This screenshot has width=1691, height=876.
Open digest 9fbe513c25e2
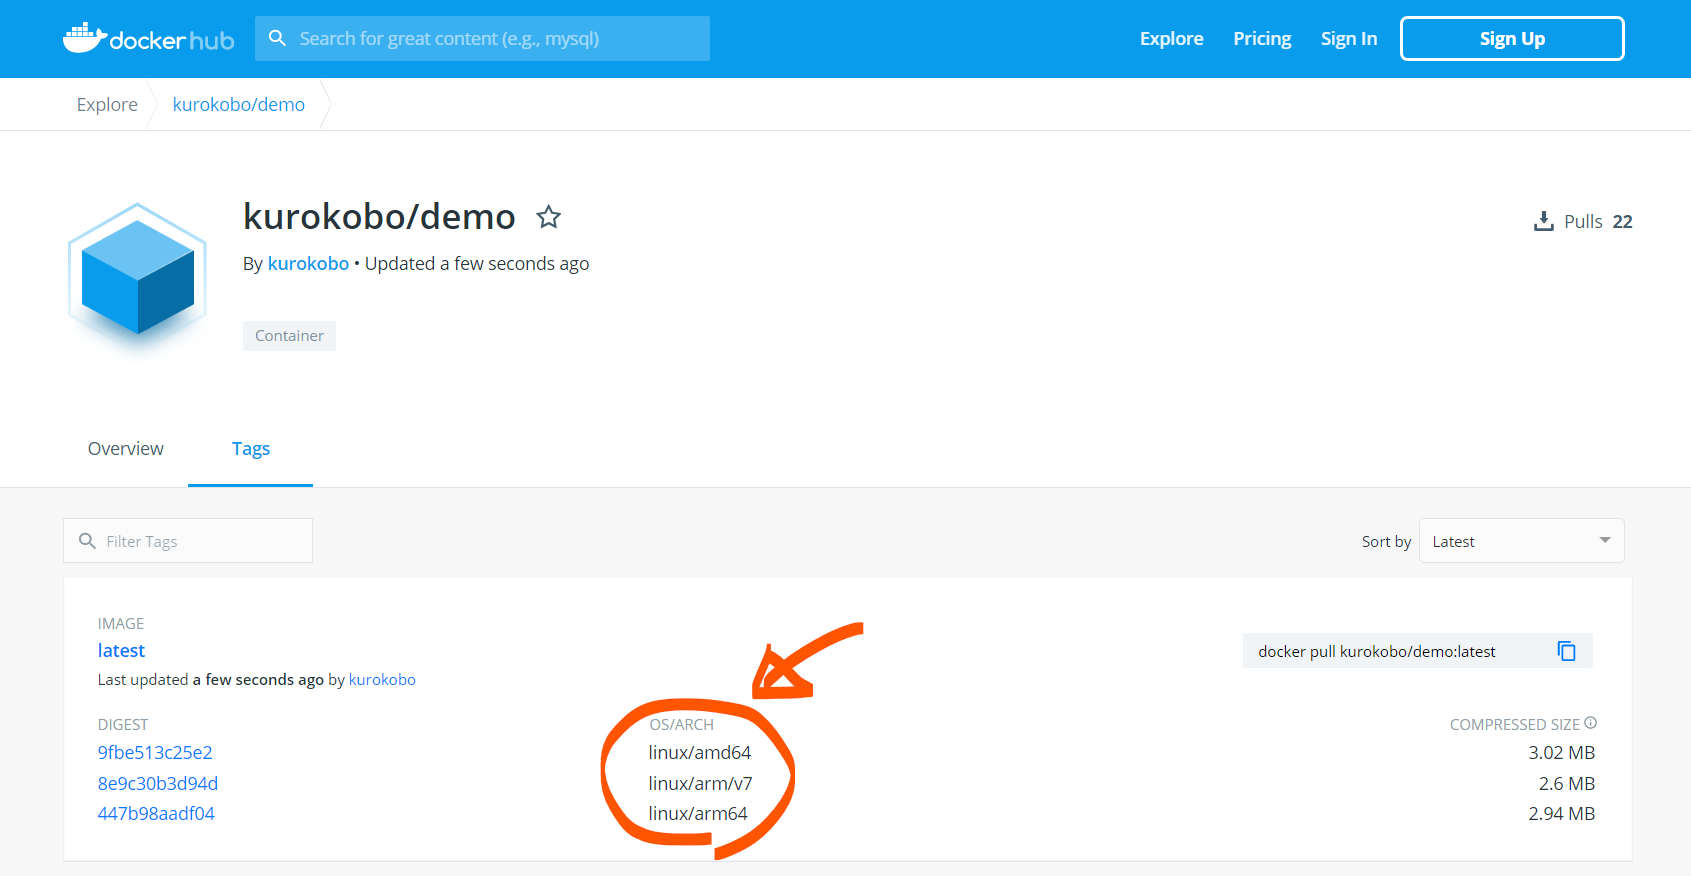click(155, 753)
